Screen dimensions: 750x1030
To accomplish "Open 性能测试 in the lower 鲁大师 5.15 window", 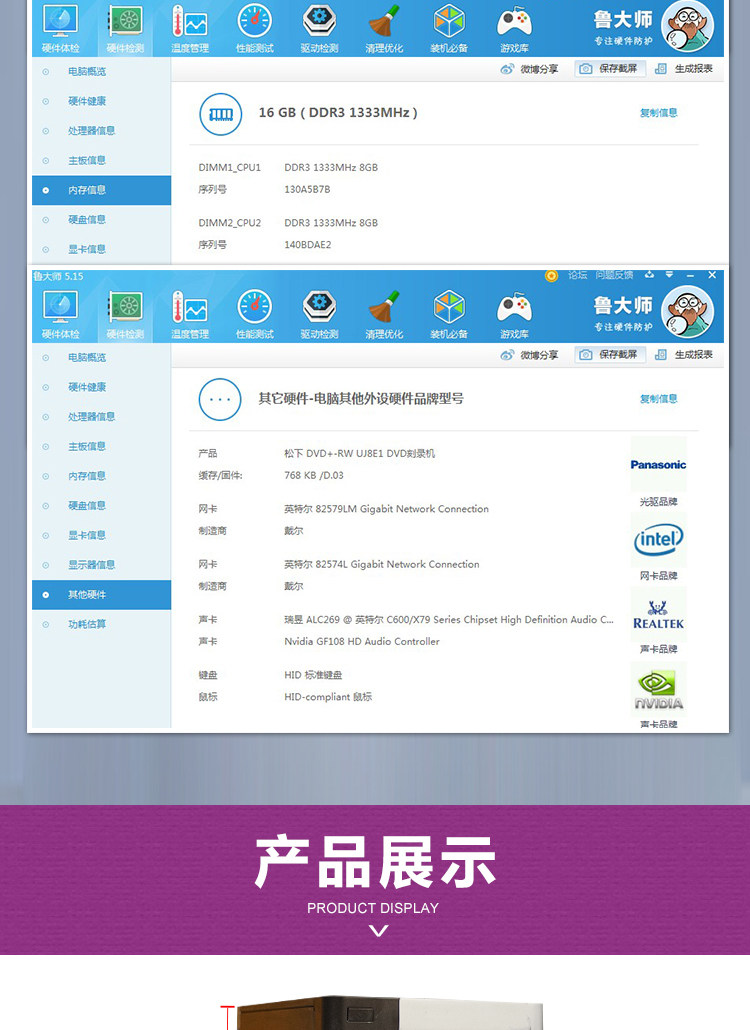I will 255,315.
